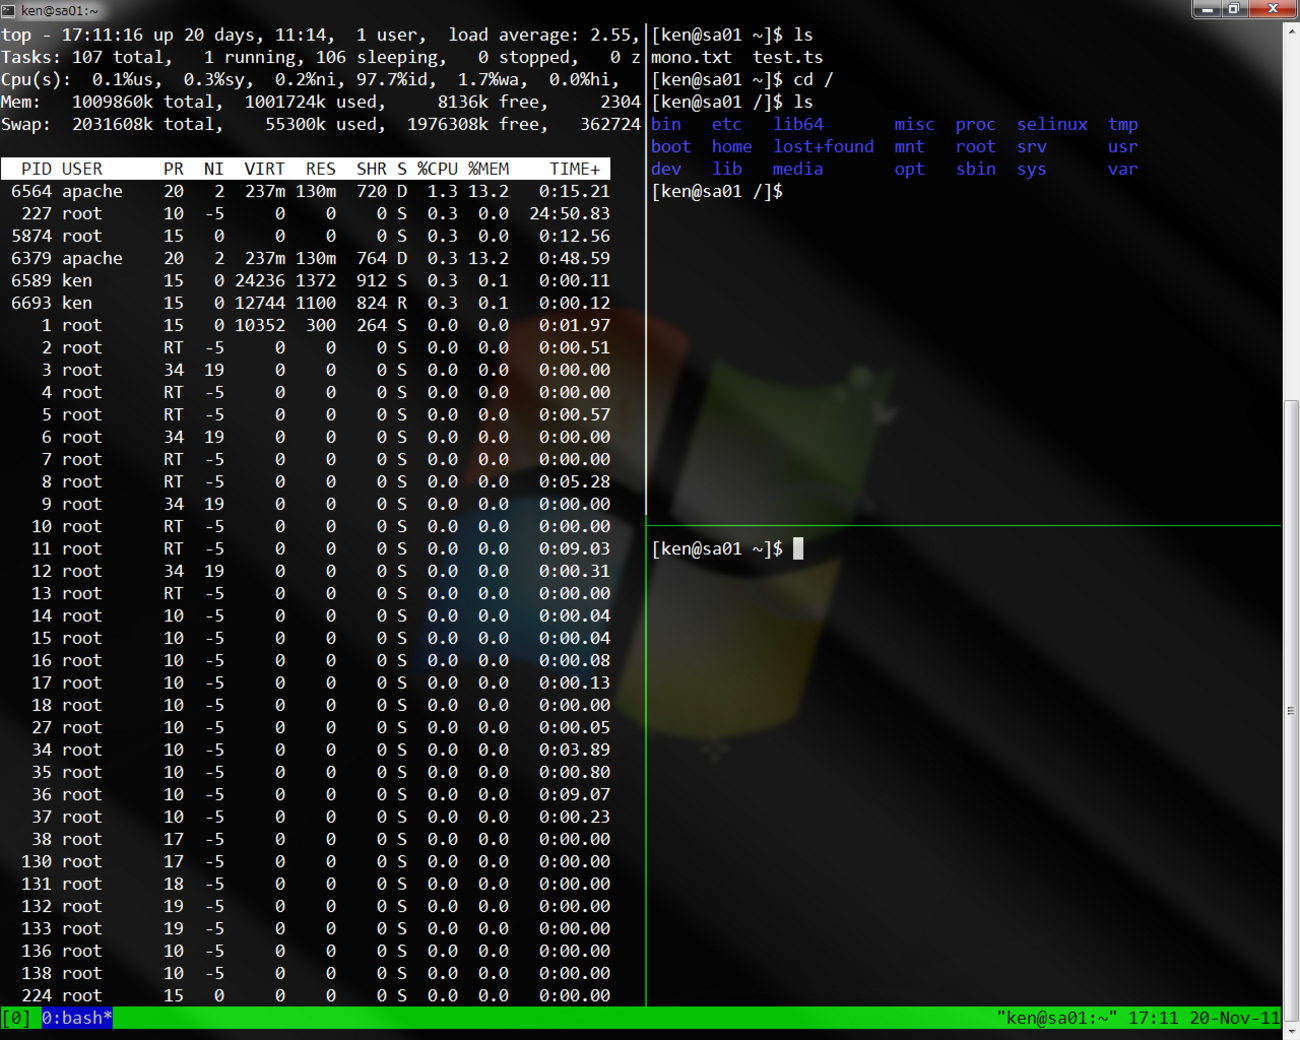
Task: Click the misc directory name
Action: coord(915,124)
